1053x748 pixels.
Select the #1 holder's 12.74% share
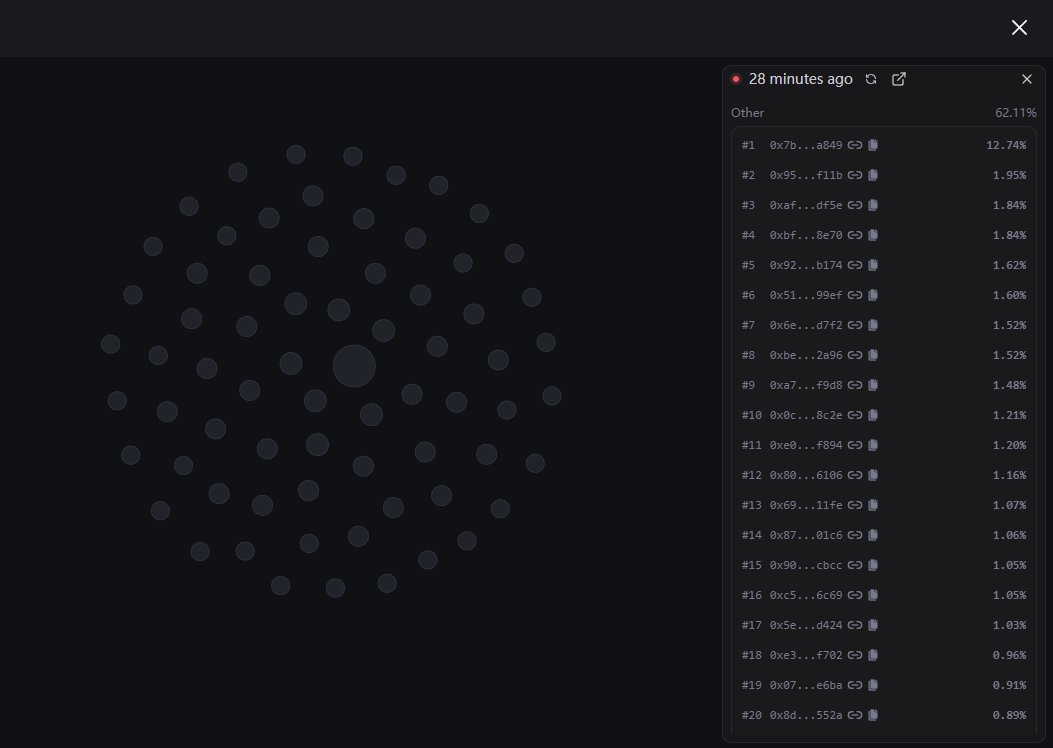1005,145
